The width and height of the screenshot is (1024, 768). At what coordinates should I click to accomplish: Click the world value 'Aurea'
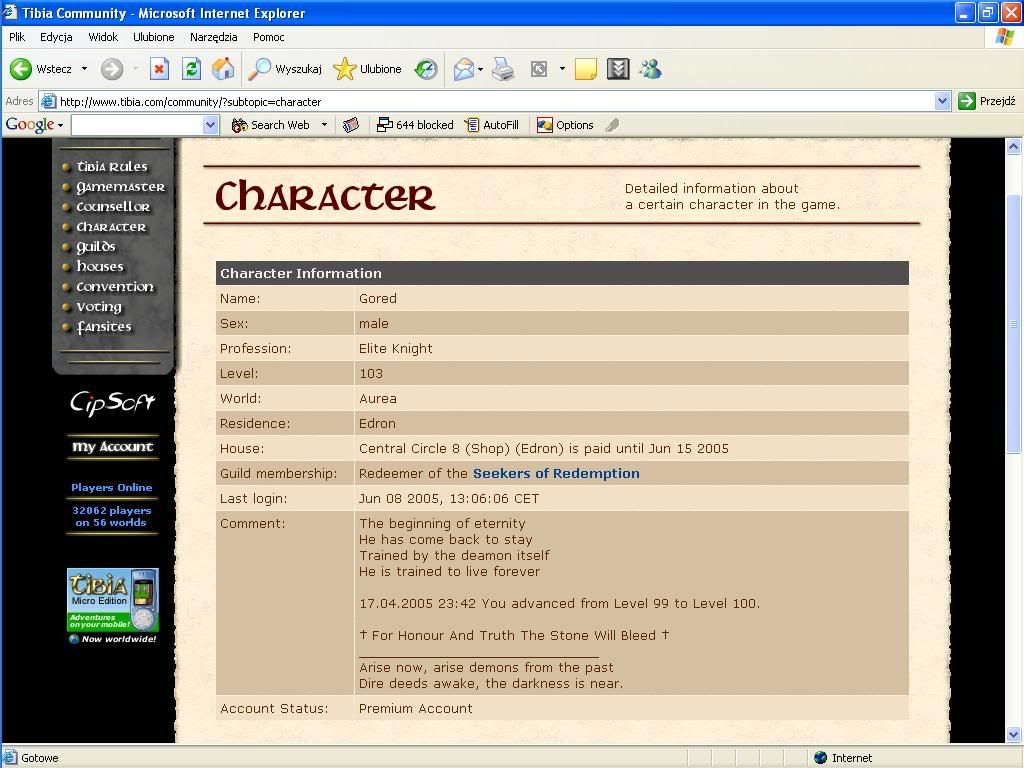click(x=377, y=398)
